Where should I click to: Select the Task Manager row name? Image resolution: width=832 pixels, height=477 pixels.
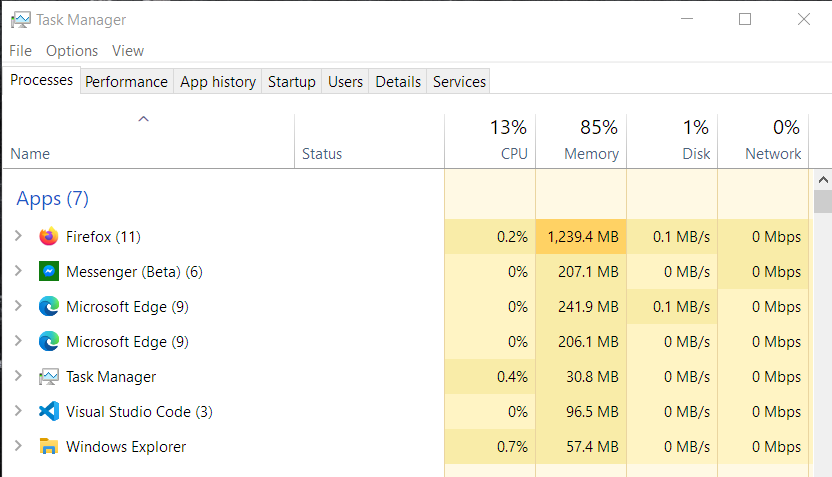click(x=111, y=377)
